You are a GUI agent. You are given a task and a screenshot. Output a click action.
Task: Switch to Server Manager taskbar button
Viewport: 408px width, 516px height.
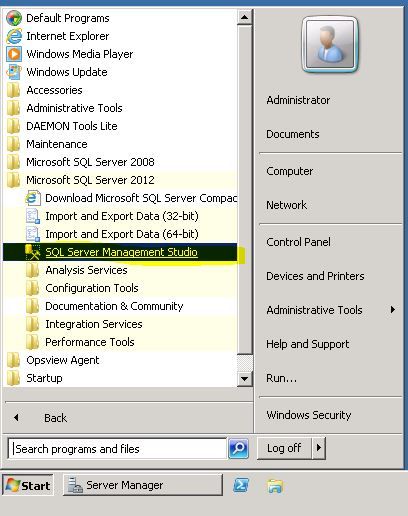click(x=143, y=485)
